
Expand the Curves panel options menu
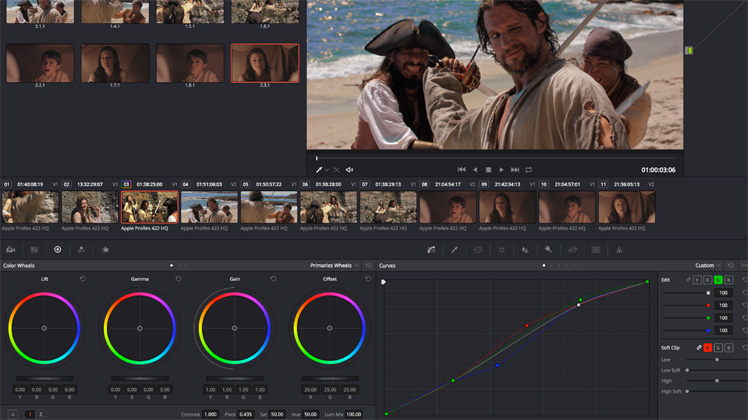click(743, 266)
